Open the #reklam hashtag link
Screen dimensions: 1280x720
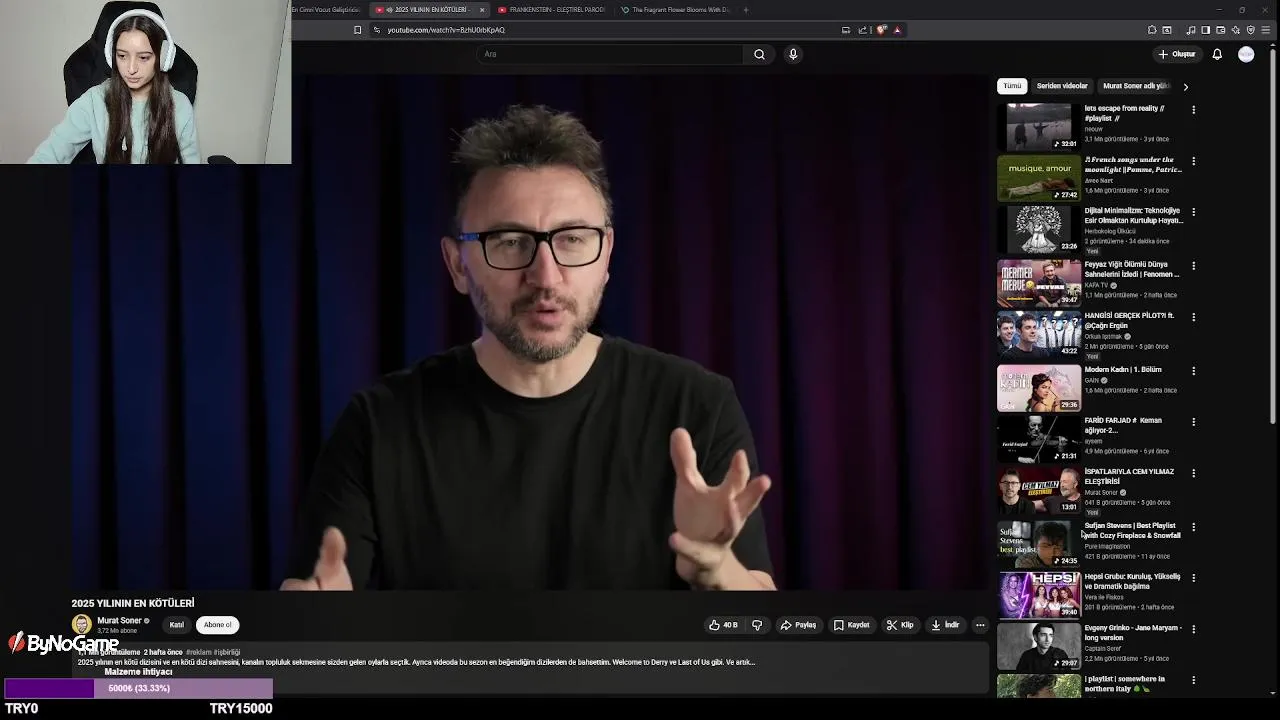(x=198, y=652)
